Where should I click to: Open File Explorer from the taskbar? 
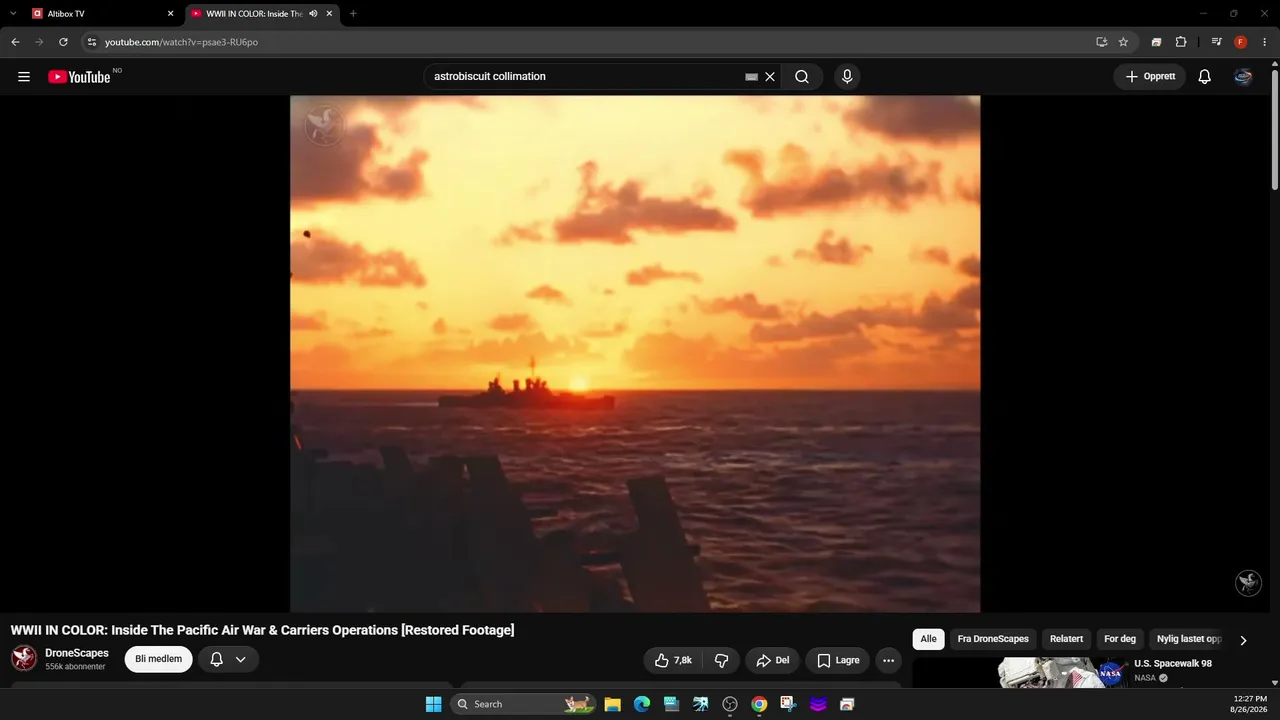point(613,704)
